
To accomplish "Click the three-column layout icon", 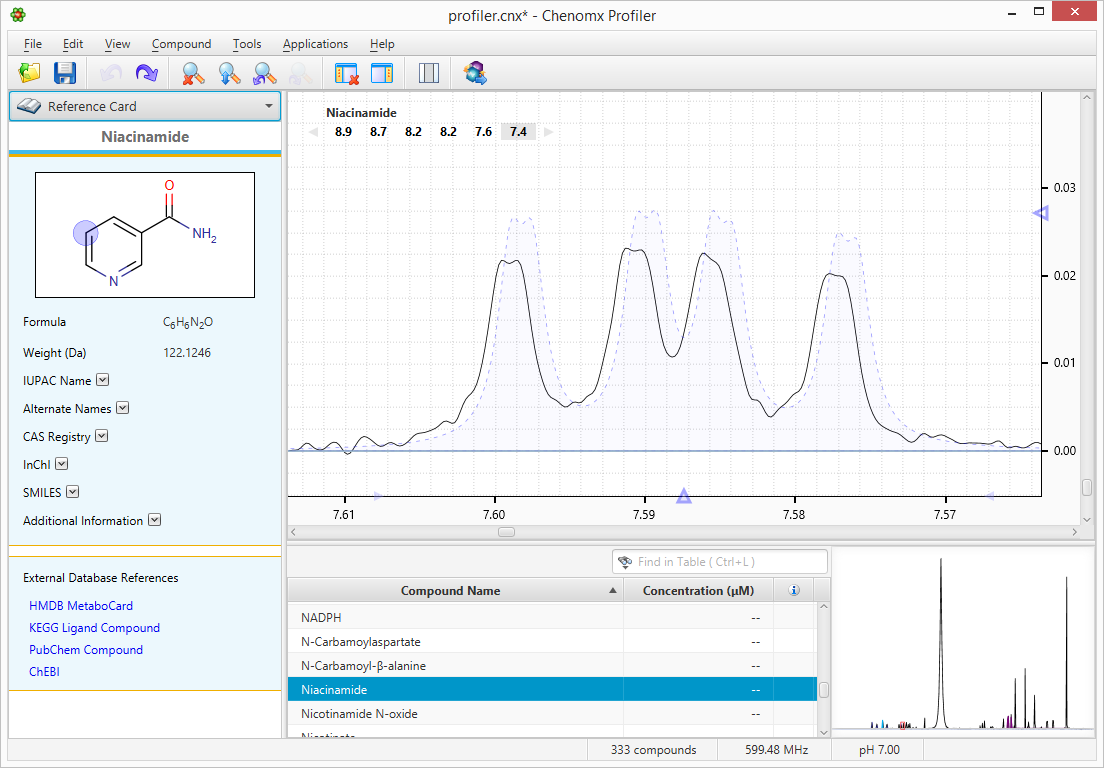I will click(429, 73).
